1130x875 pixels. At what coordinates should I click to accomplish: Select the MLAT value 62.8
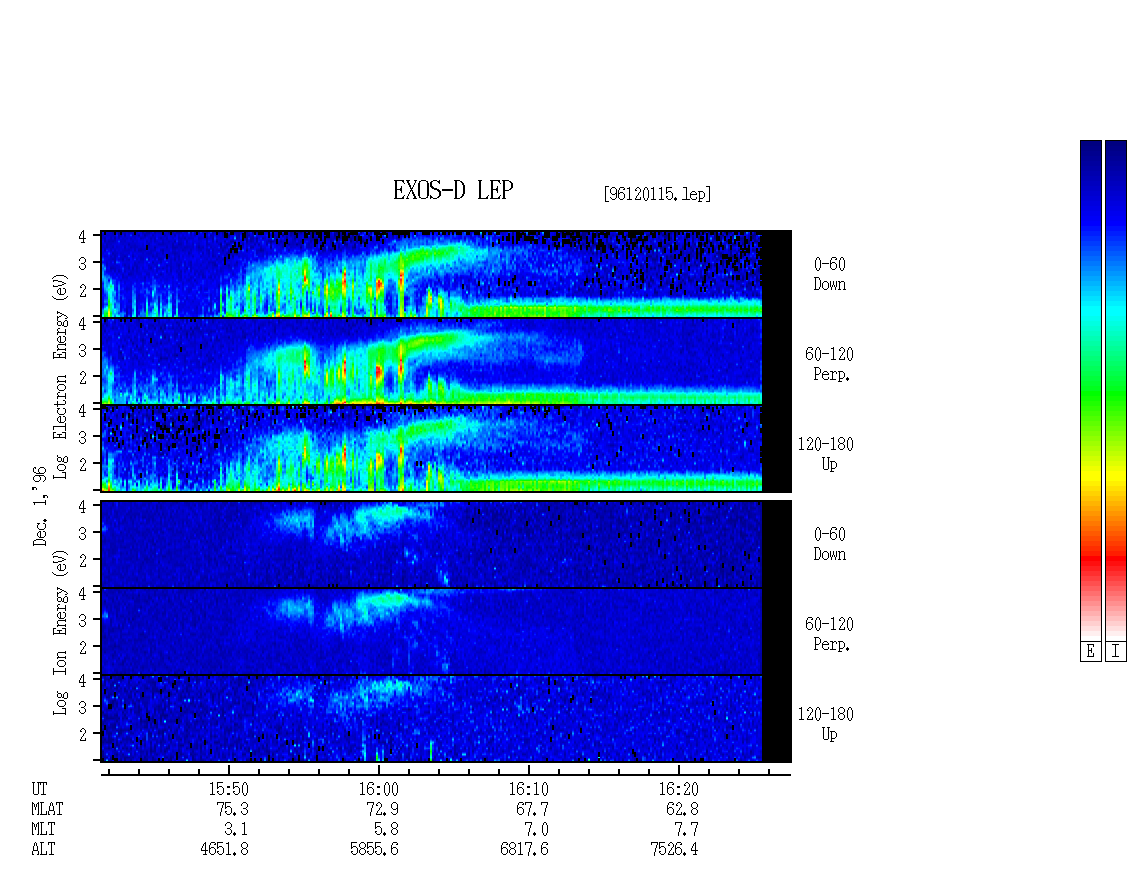pyautogui.click(x=682, y=809)
